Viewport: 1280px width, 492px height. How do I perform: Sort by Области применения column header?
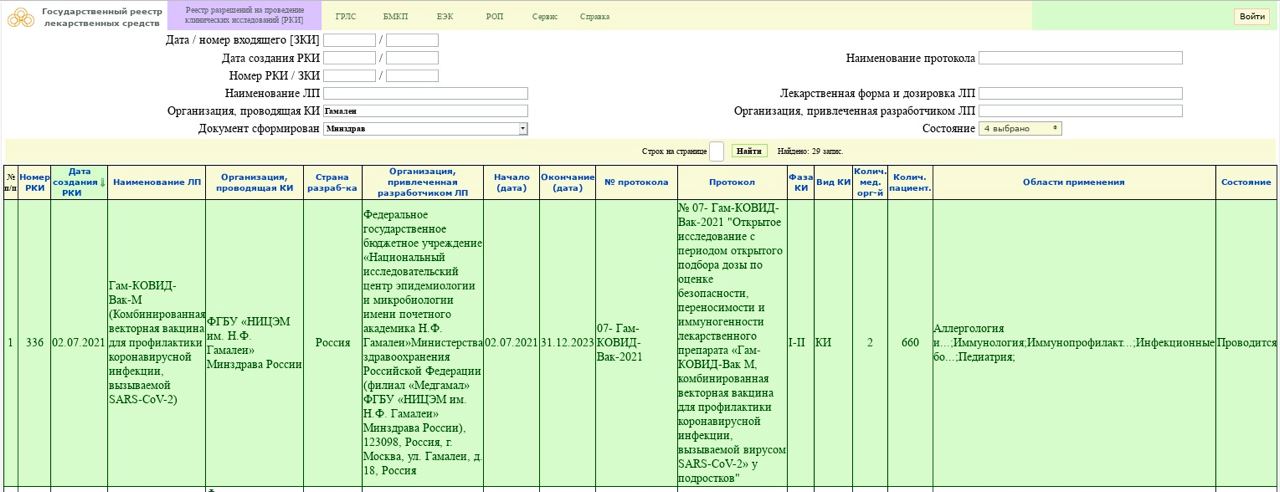(x=1074, y=182)
